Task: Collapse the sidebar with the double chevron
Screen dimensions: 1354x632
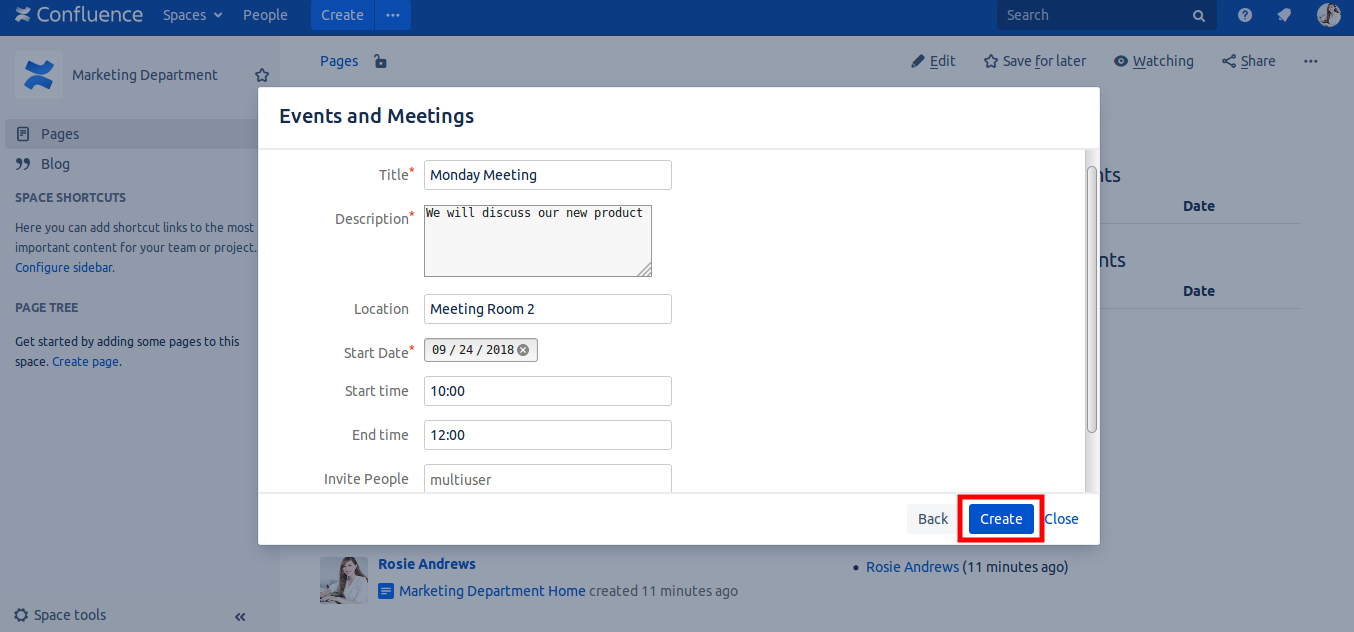Action: 240,617
